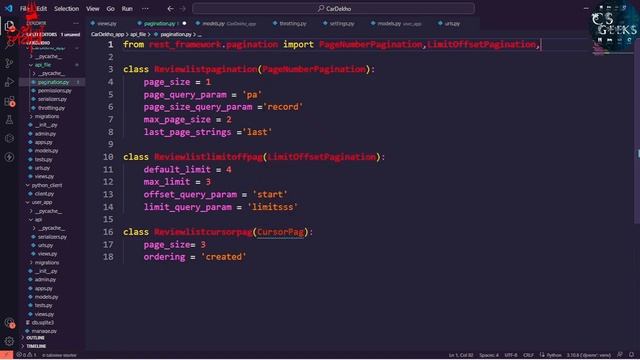Viewport: 640px width, 360px height.
Task: Open the notifications bell
Action: [x=632, y=355]
